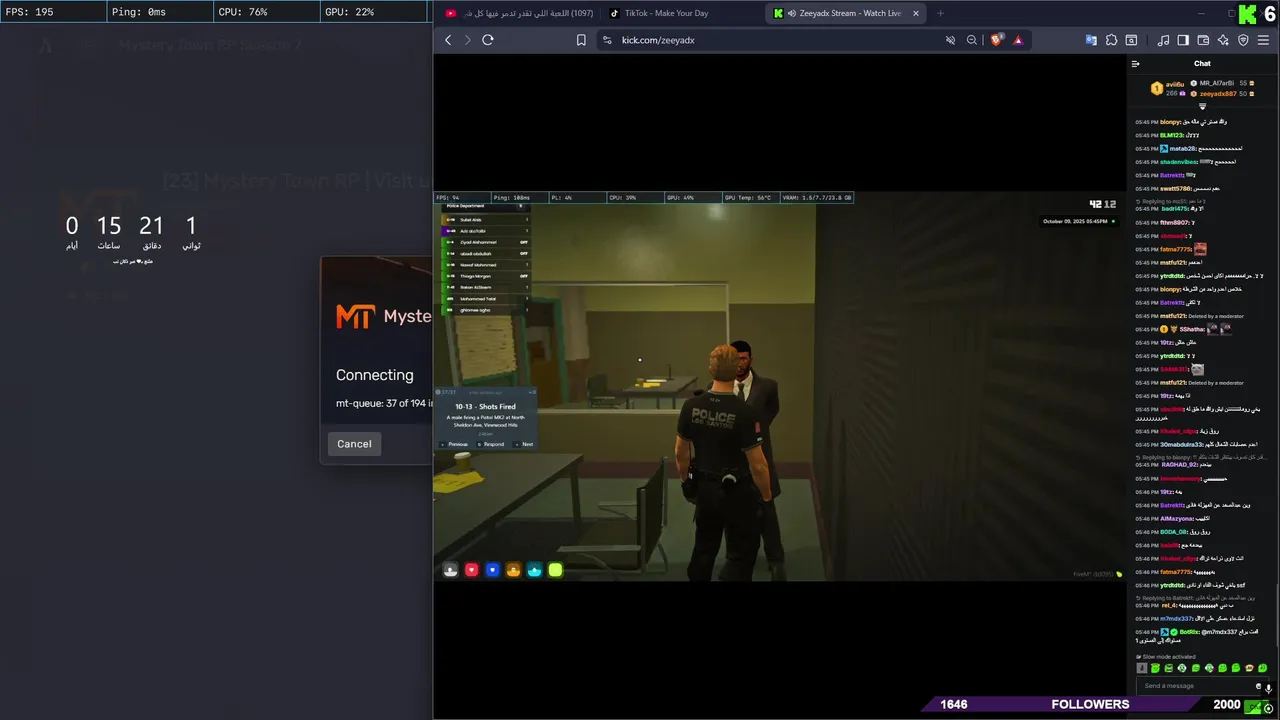Open site settings icon in address bar
The width and height of the screenshot is (1280, 720).
[x=606, y=40]
